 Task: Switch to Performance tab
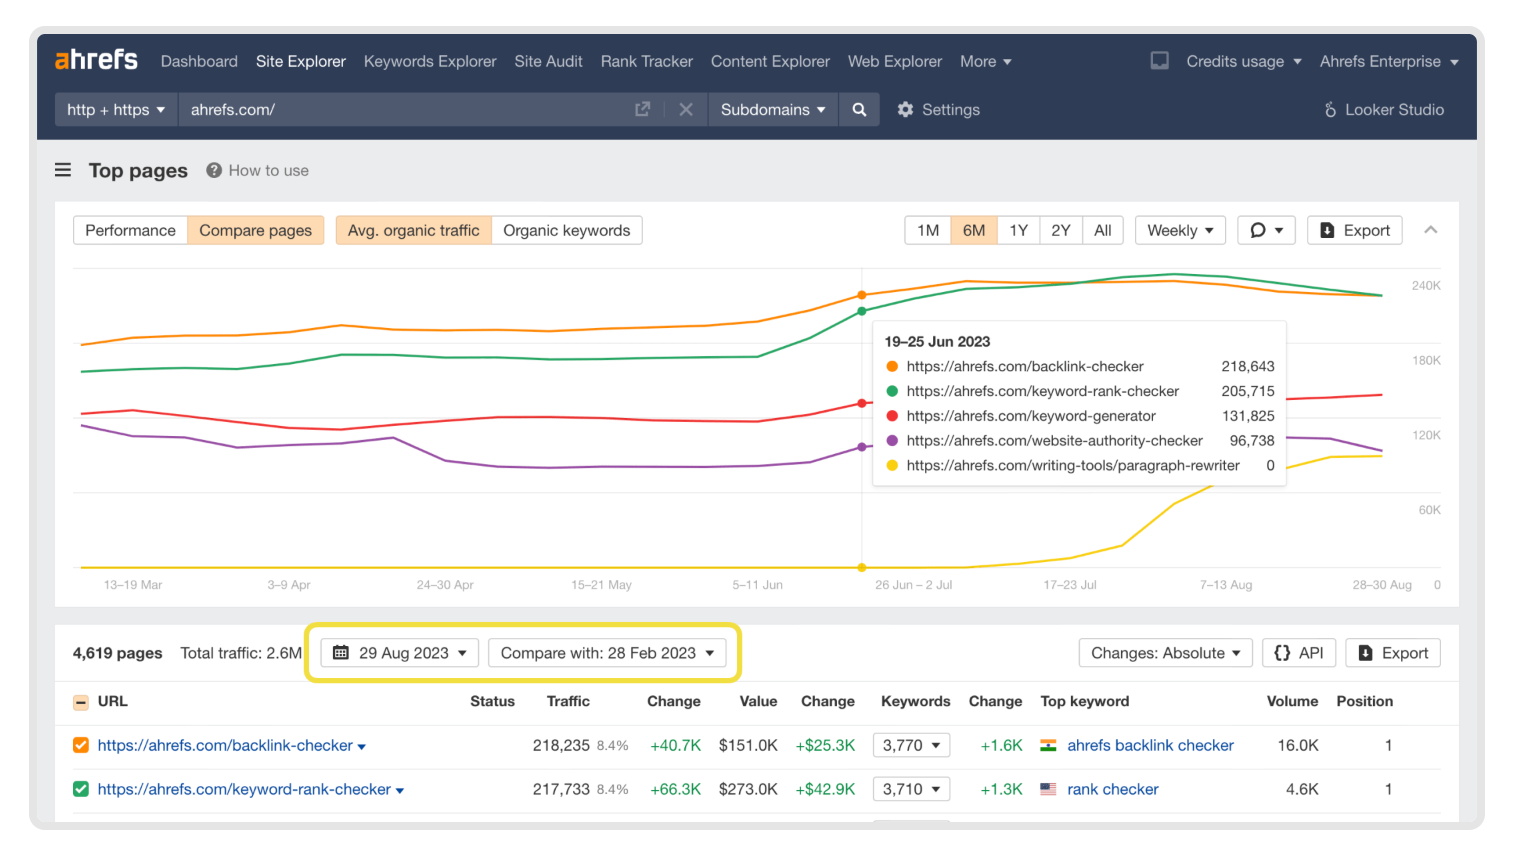(x=130, y=230)
